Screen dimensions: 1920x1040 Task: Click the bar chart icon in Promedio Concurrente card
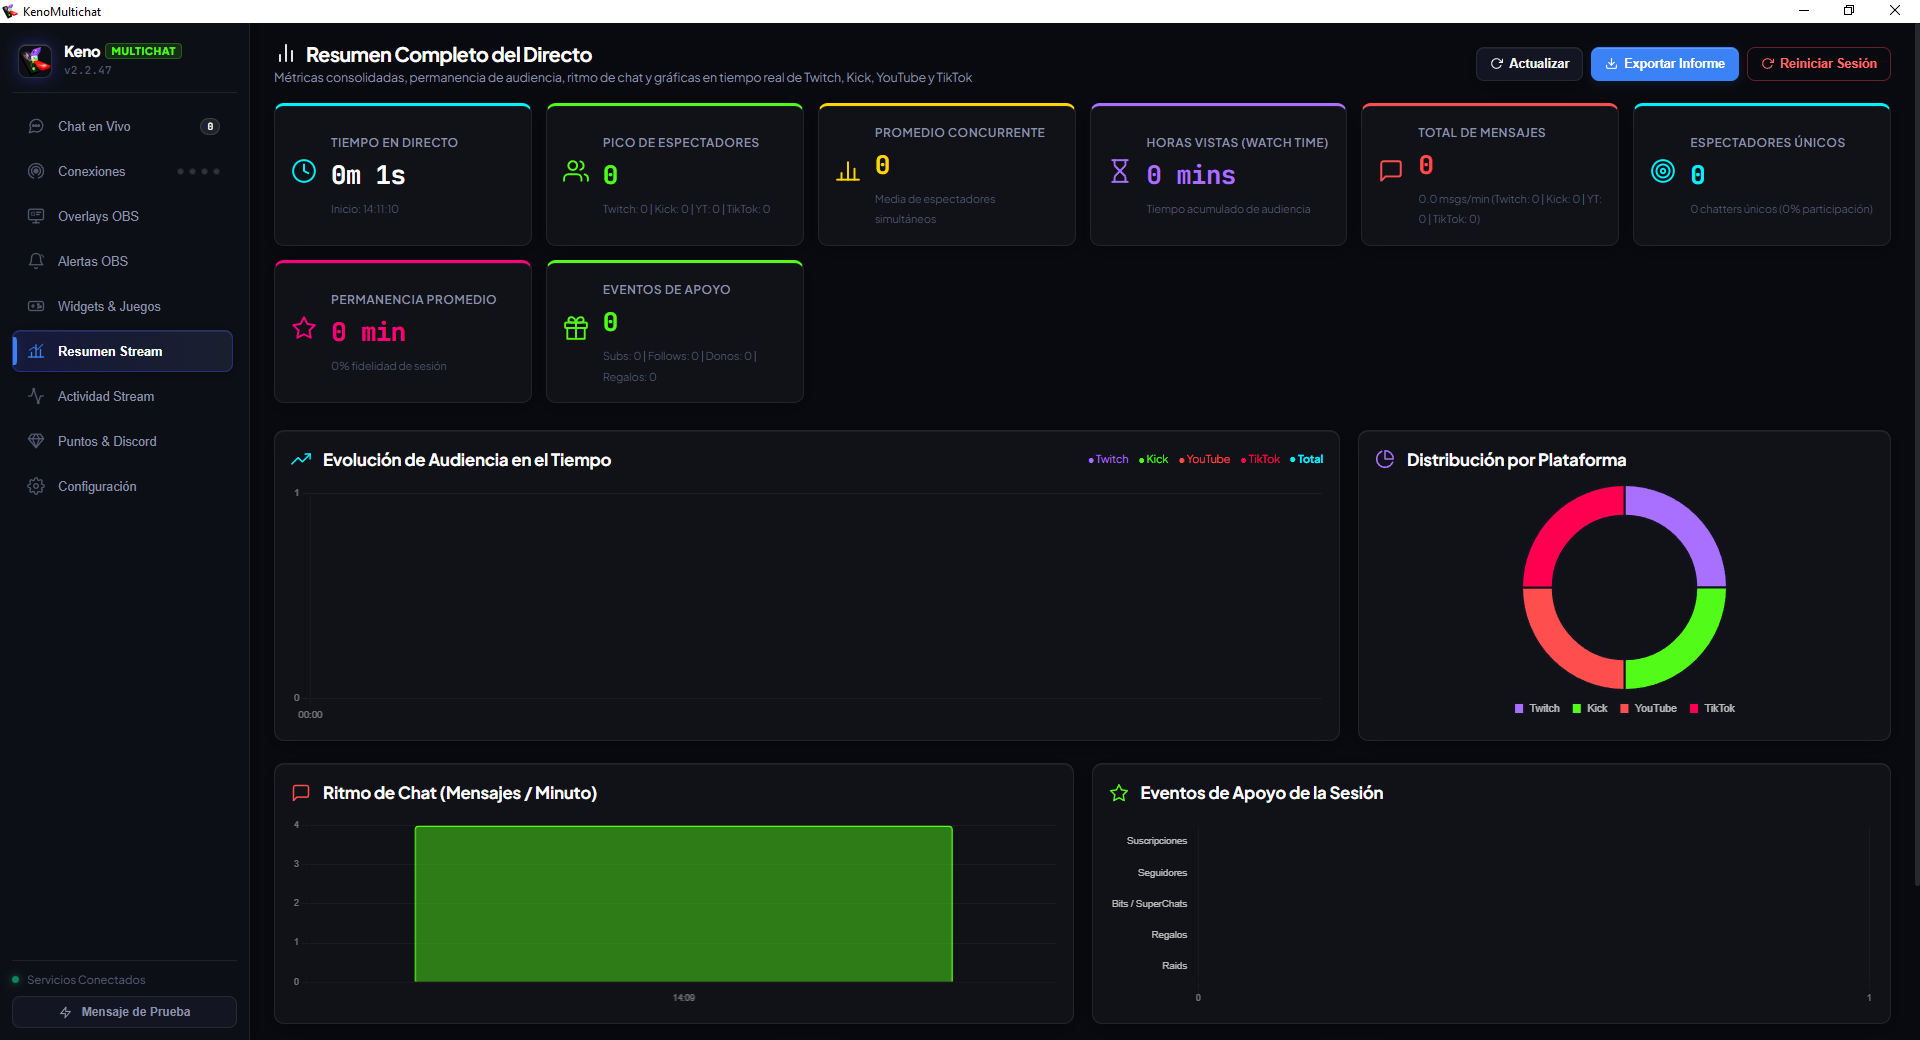coord(848,171)
